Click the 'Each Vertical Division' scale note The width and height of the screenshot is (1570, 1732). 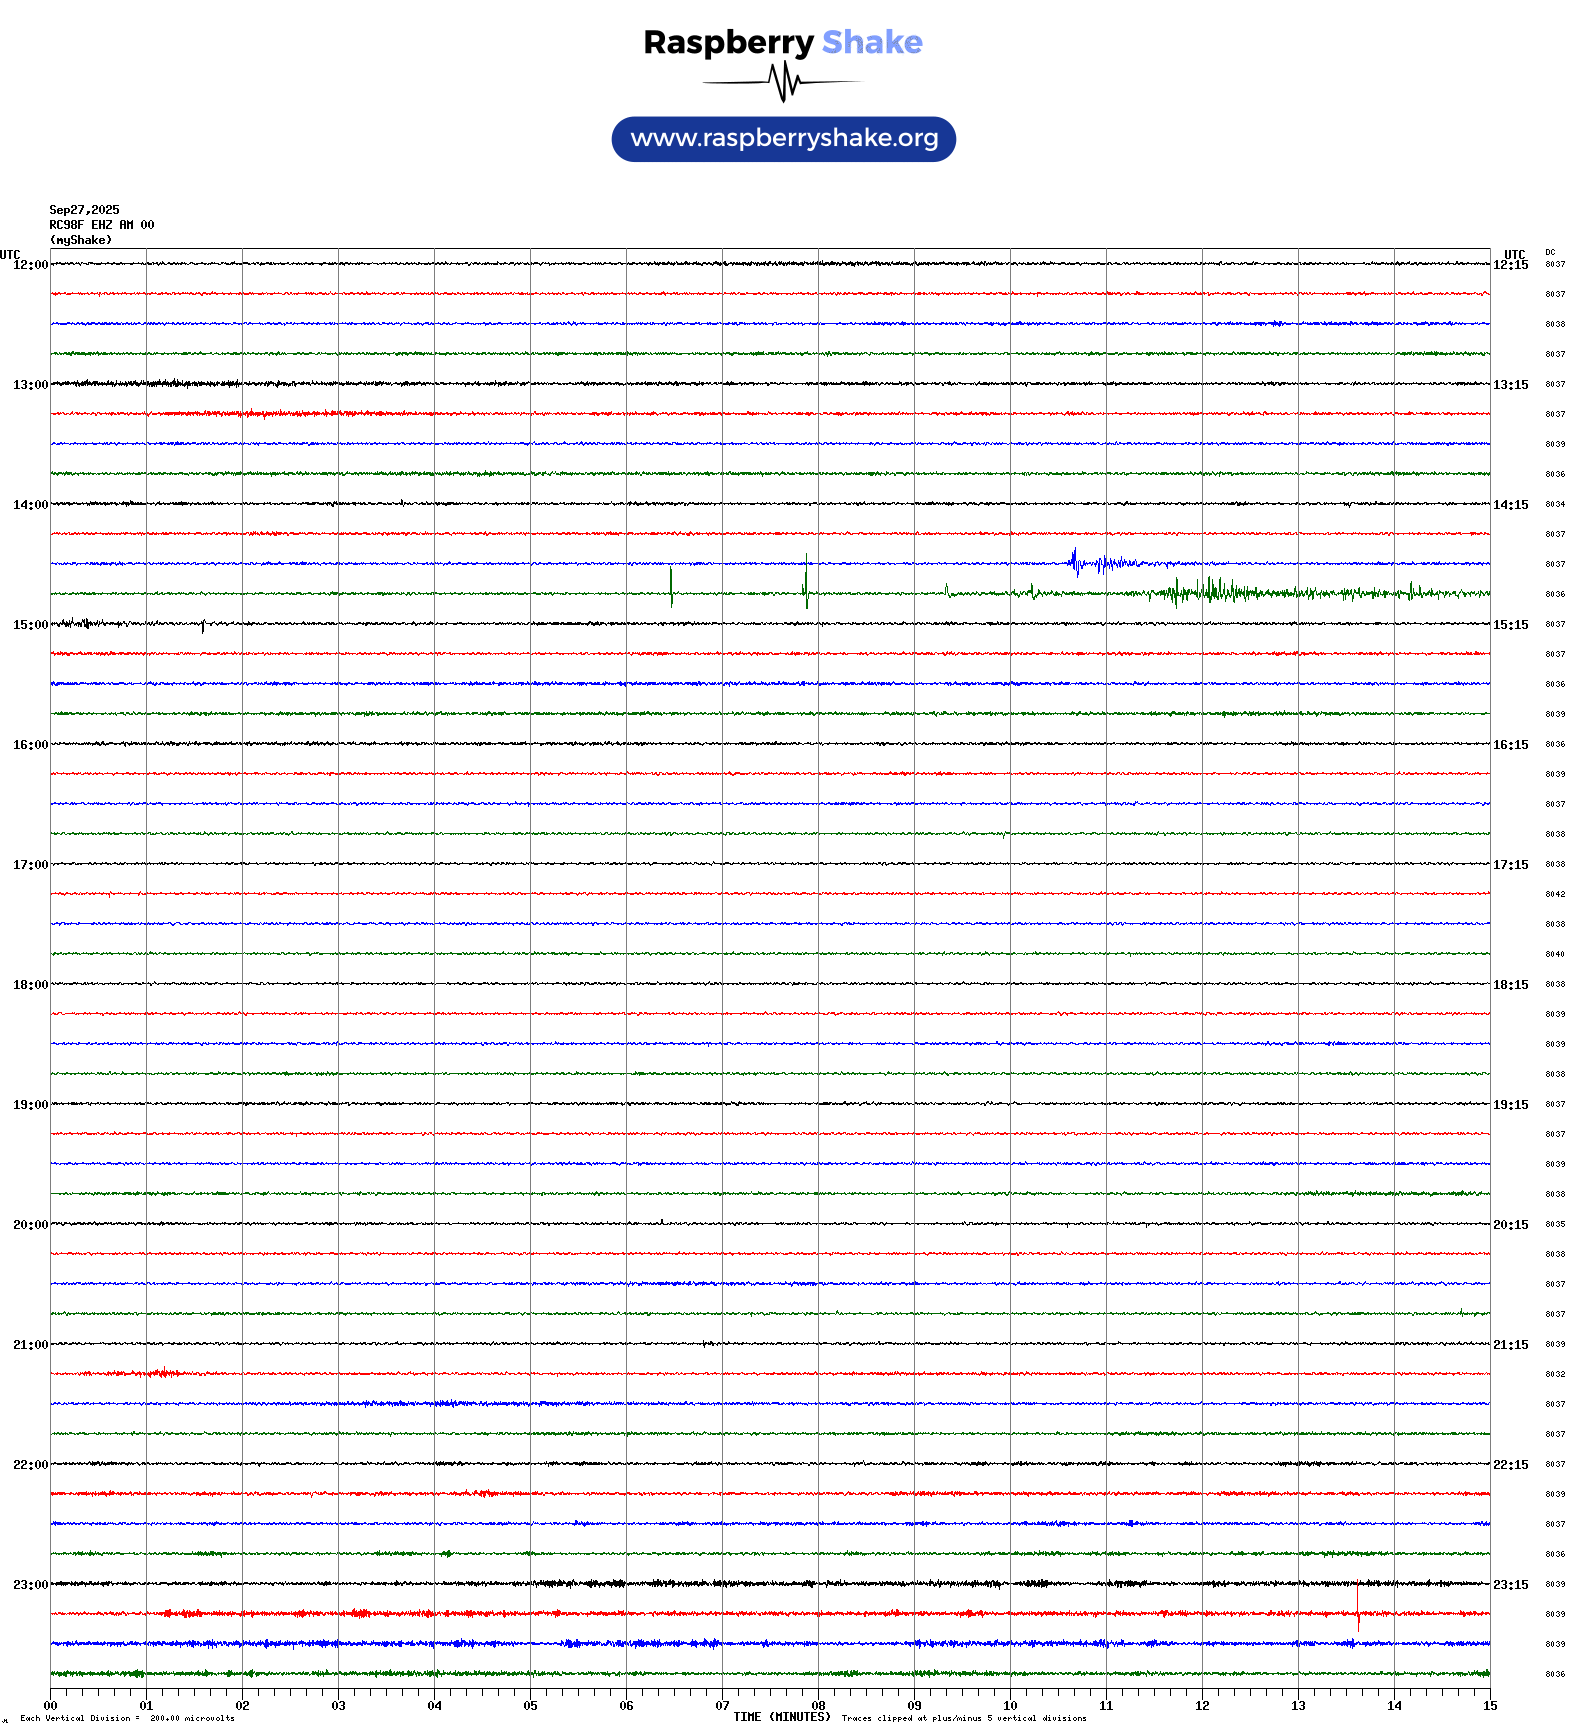pyautogui.click(x=127, y=1718)
